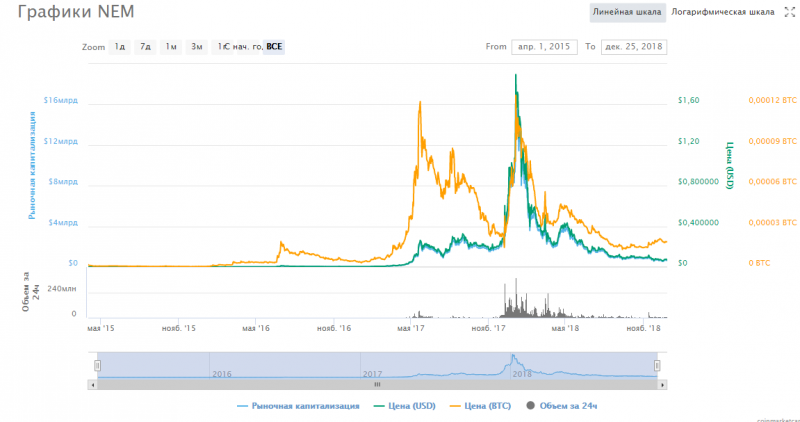The height and width of the screenshot is (422, 800).
Task: Open the fullscreen expand icon
Action: (789, 13)
